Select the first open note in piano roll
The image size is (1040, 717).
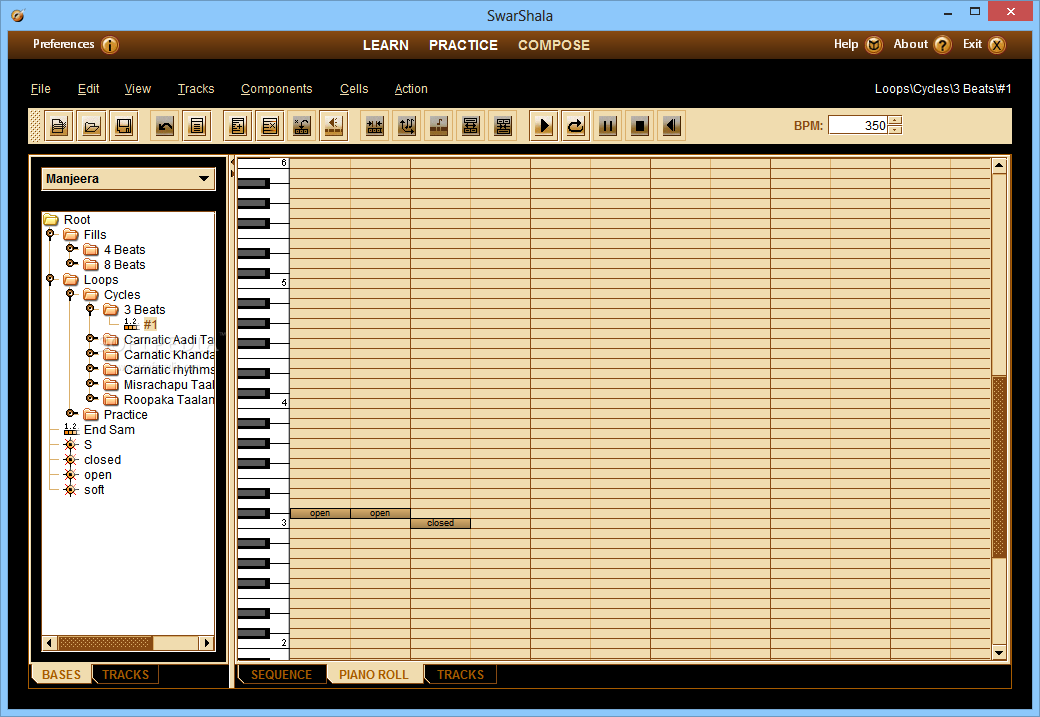[x=320, y=513]
